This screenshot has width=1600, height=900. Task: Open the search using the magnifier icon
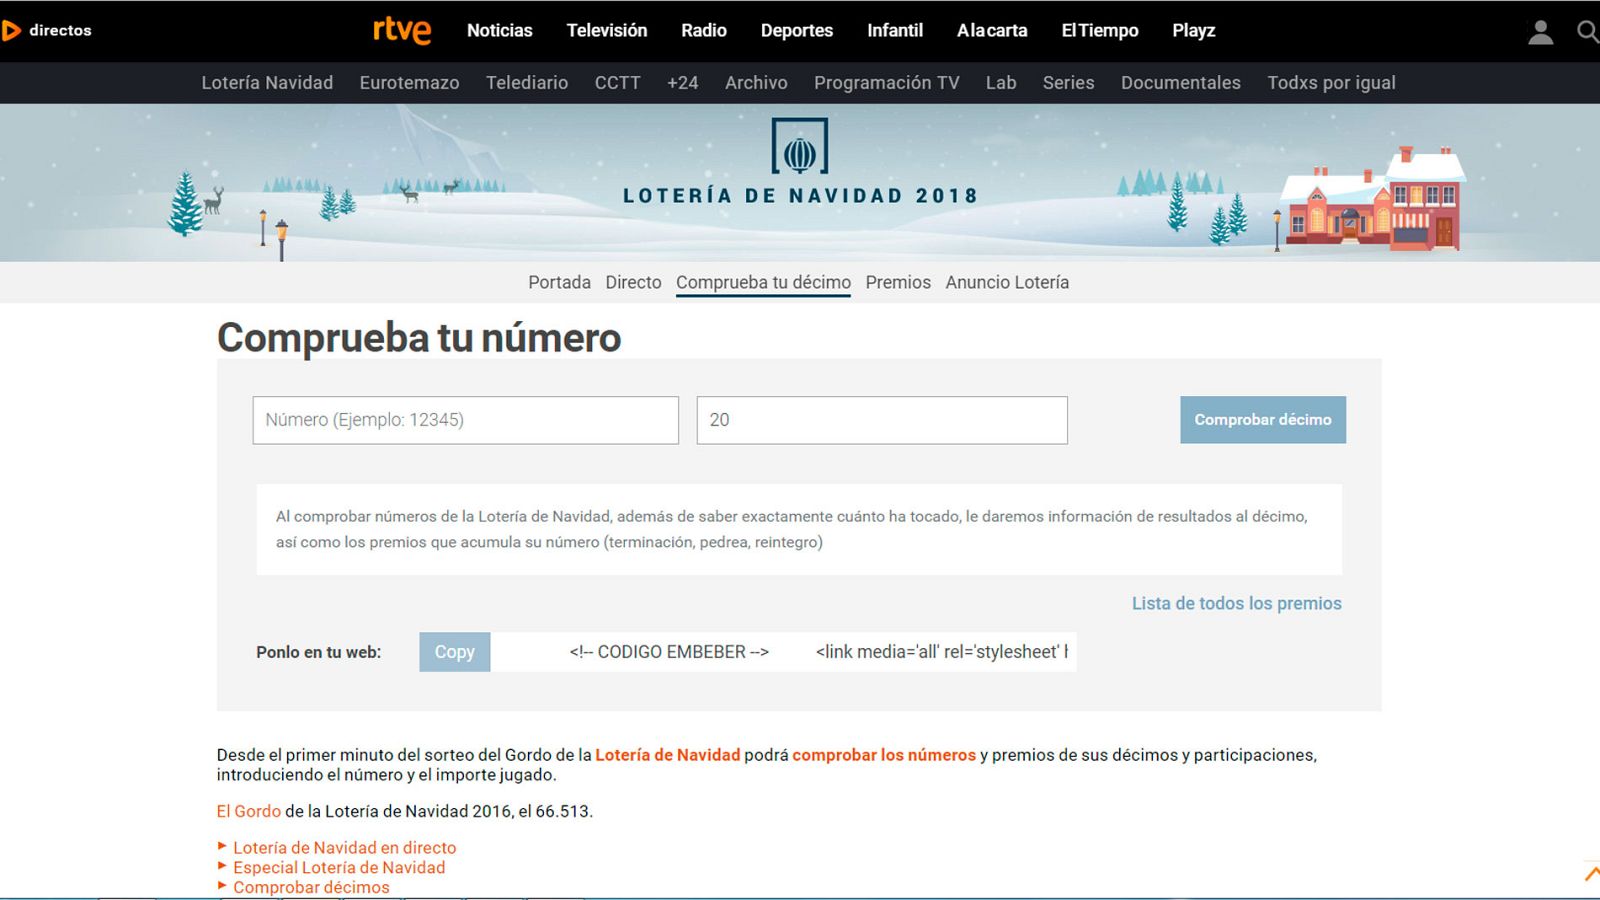click(x=1586, y=31)
